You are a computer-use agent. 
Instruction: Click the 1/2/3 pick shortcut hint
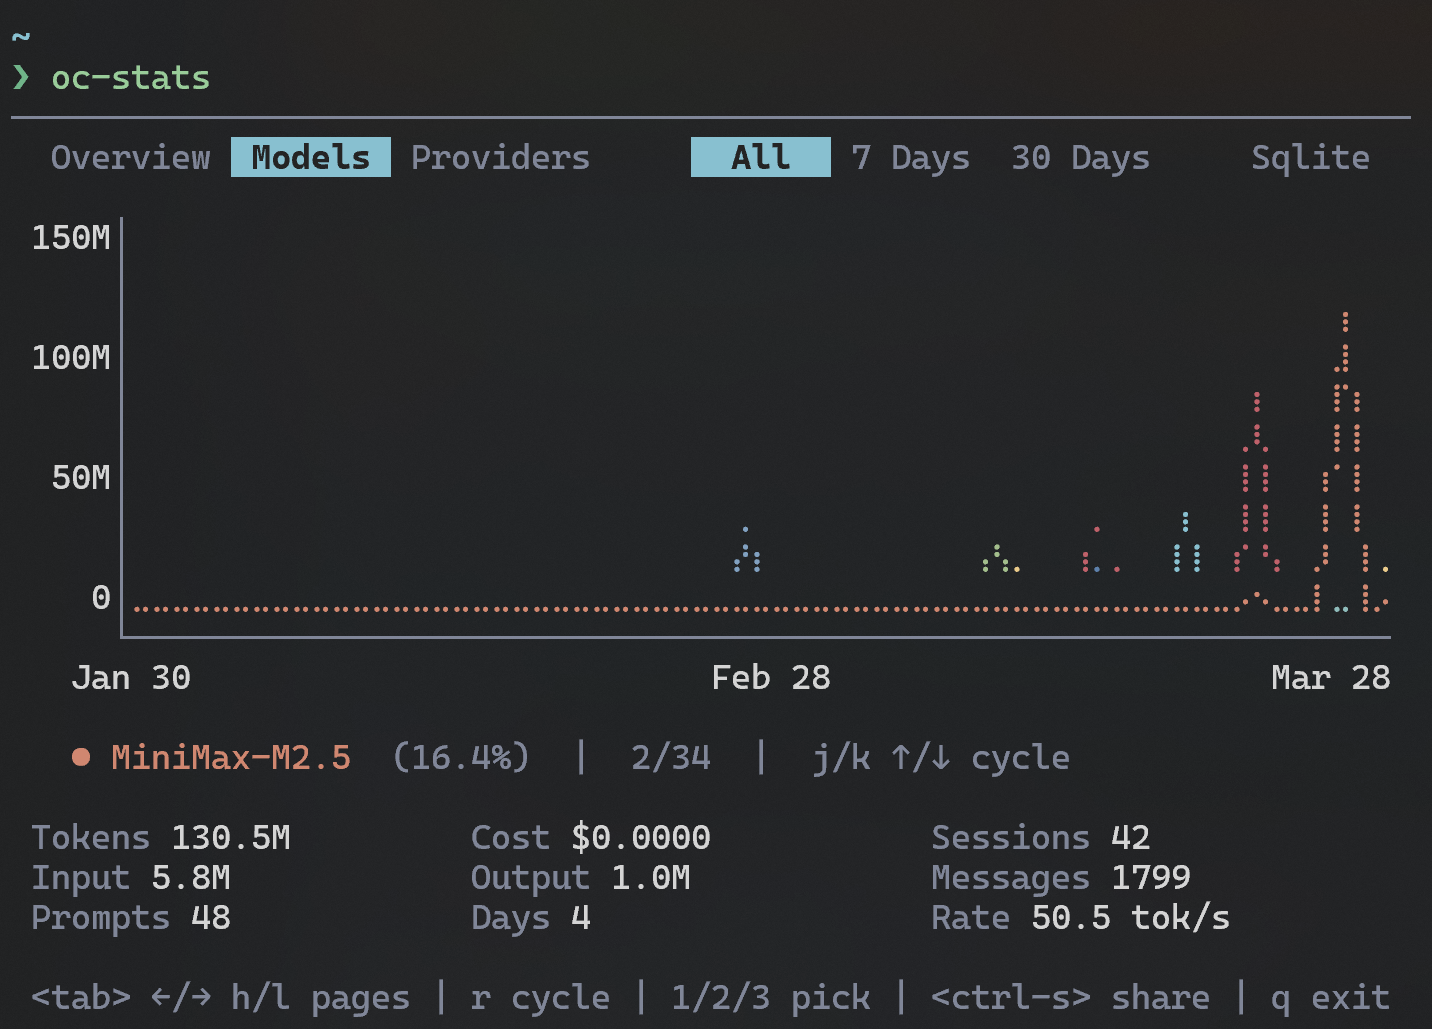click(x=770, y=998)
